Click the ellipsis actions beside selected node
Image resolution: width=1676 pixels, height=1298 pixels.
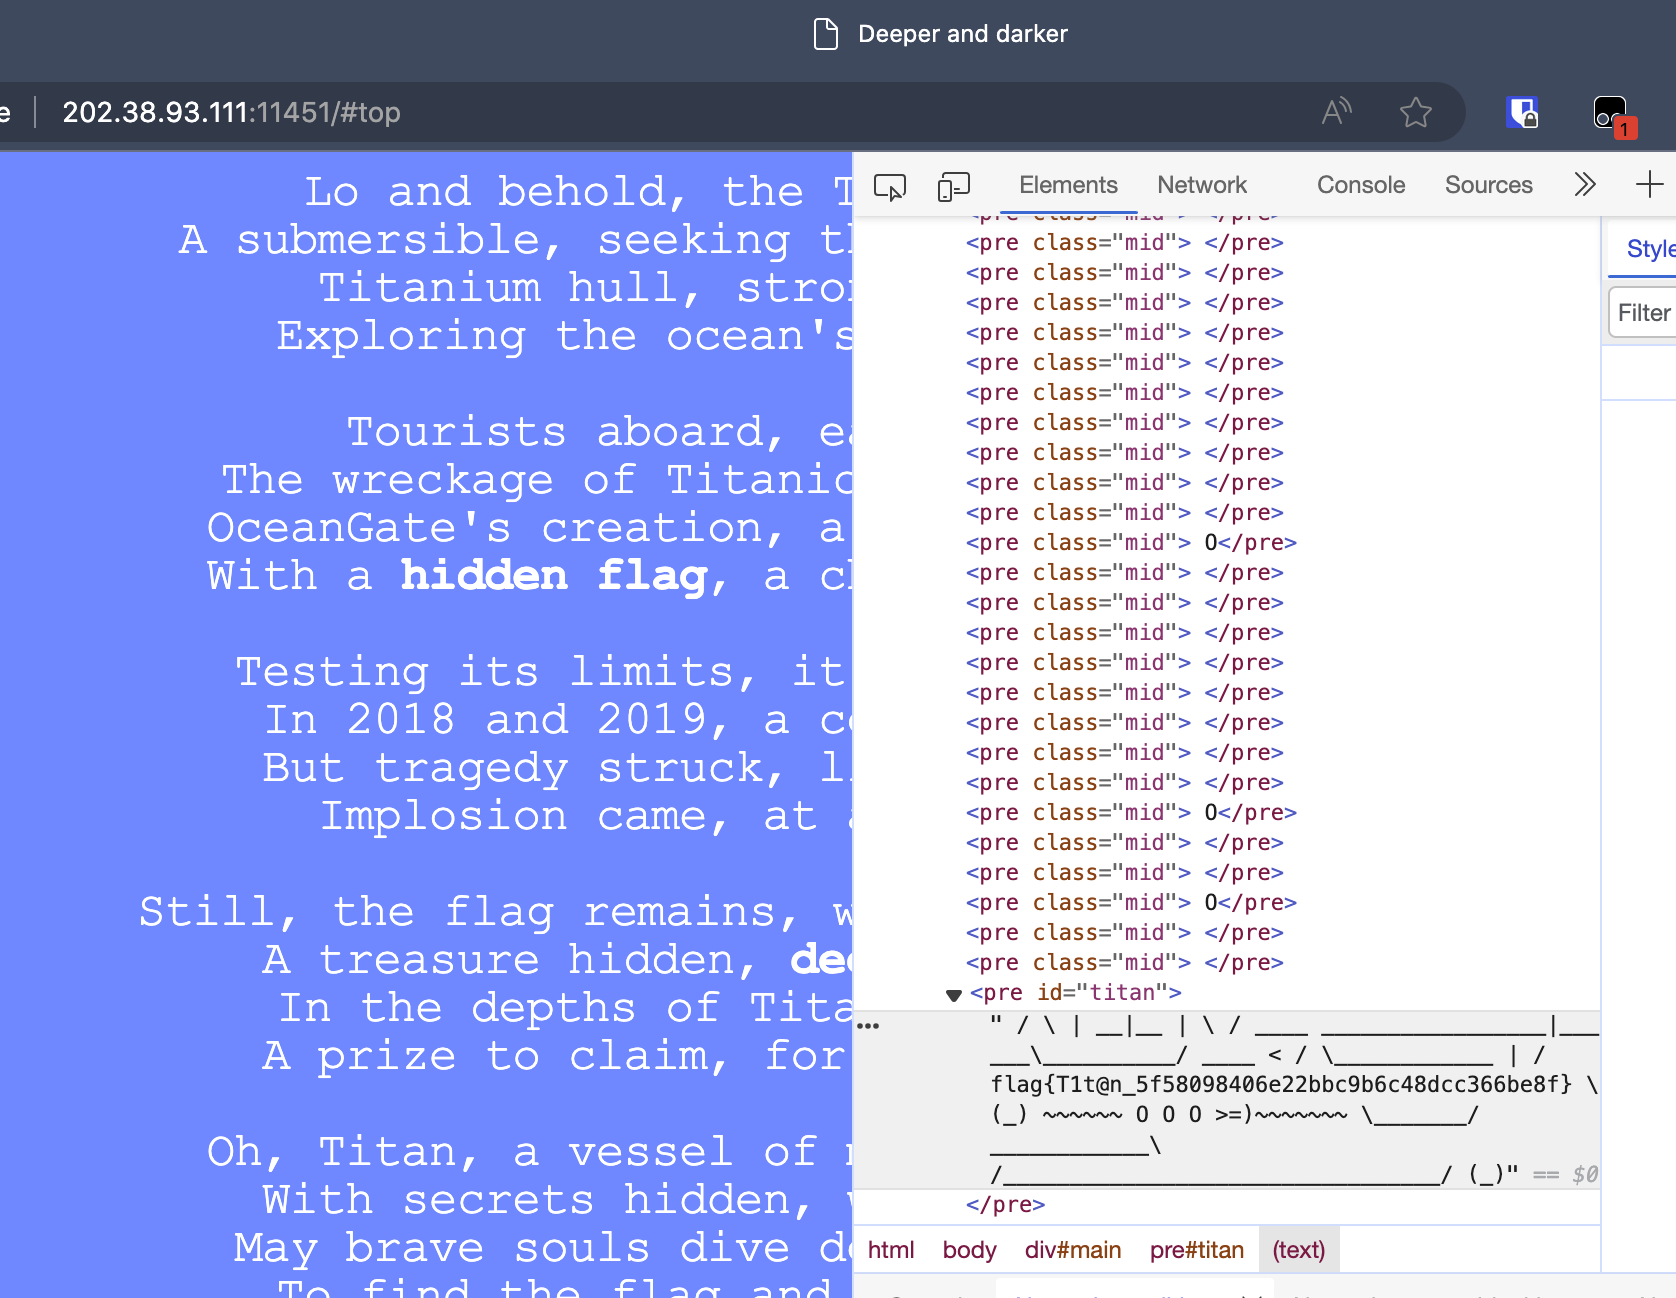pos(868,1026)
